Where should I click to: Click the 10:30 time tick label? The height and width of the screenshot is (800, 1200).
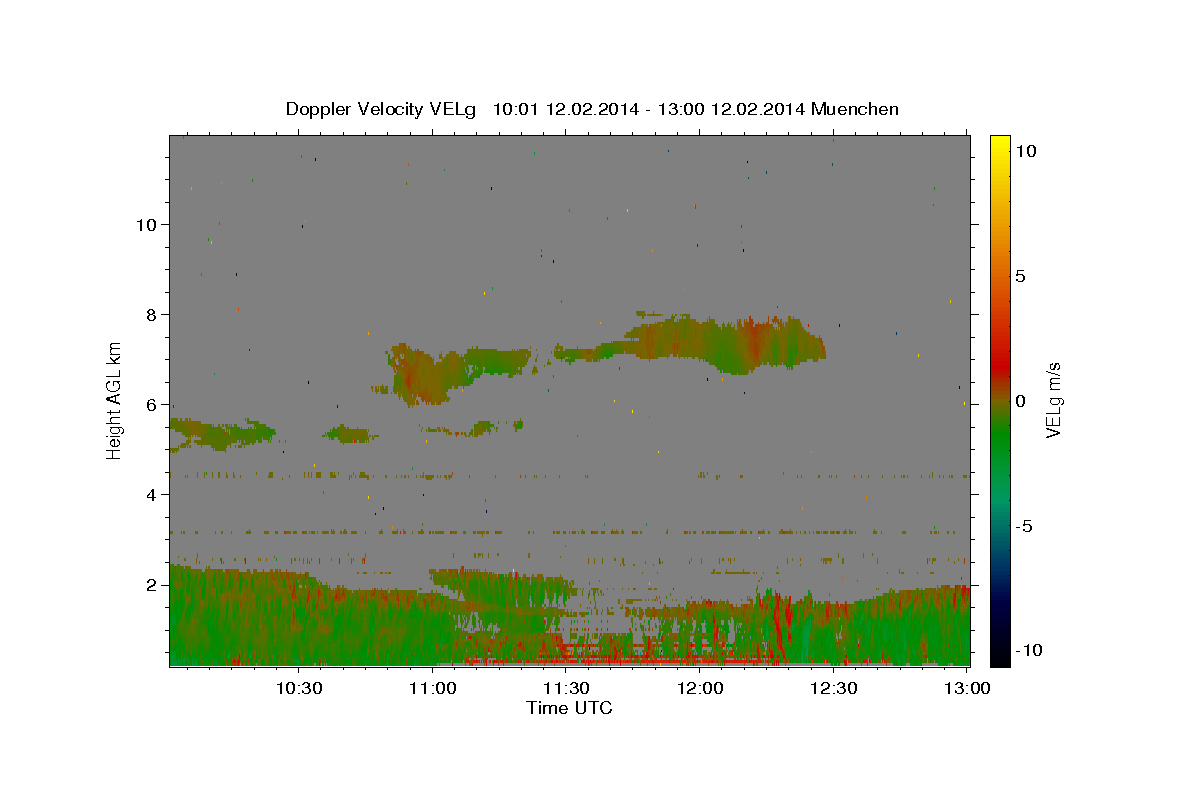[x=299, y=688]
